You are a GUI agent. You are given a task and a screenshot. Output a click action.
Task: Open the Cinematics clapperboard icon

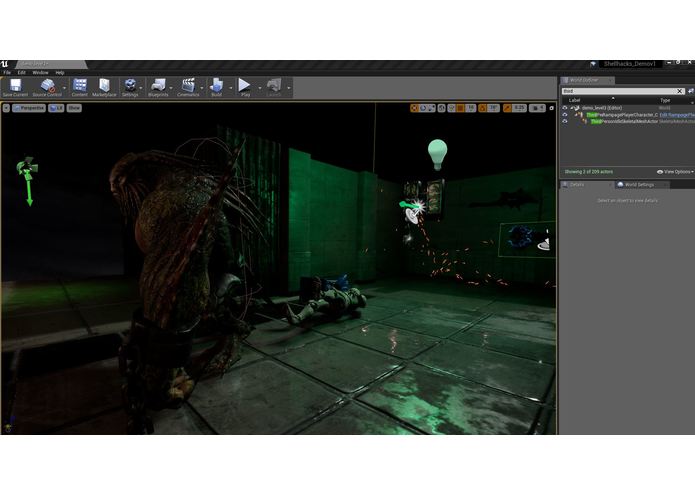coord(188,87)
